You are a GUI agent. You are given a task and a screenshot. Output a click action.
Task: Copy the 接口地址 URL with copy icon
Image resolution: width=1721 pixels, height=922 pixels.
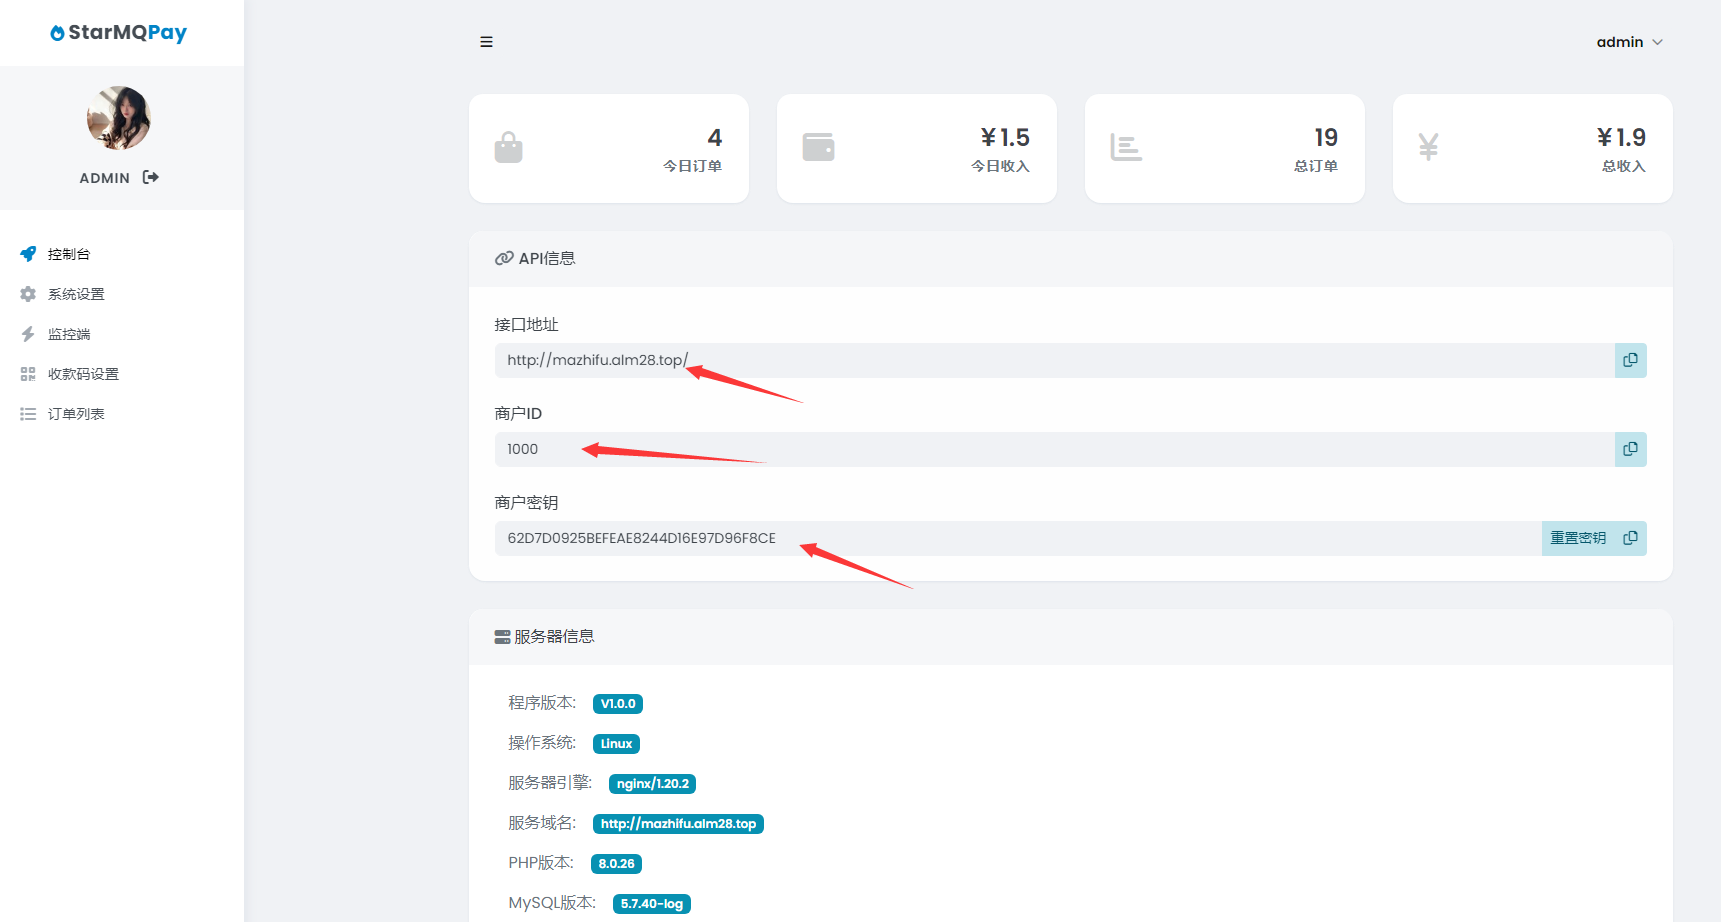tap(1630, 360)
